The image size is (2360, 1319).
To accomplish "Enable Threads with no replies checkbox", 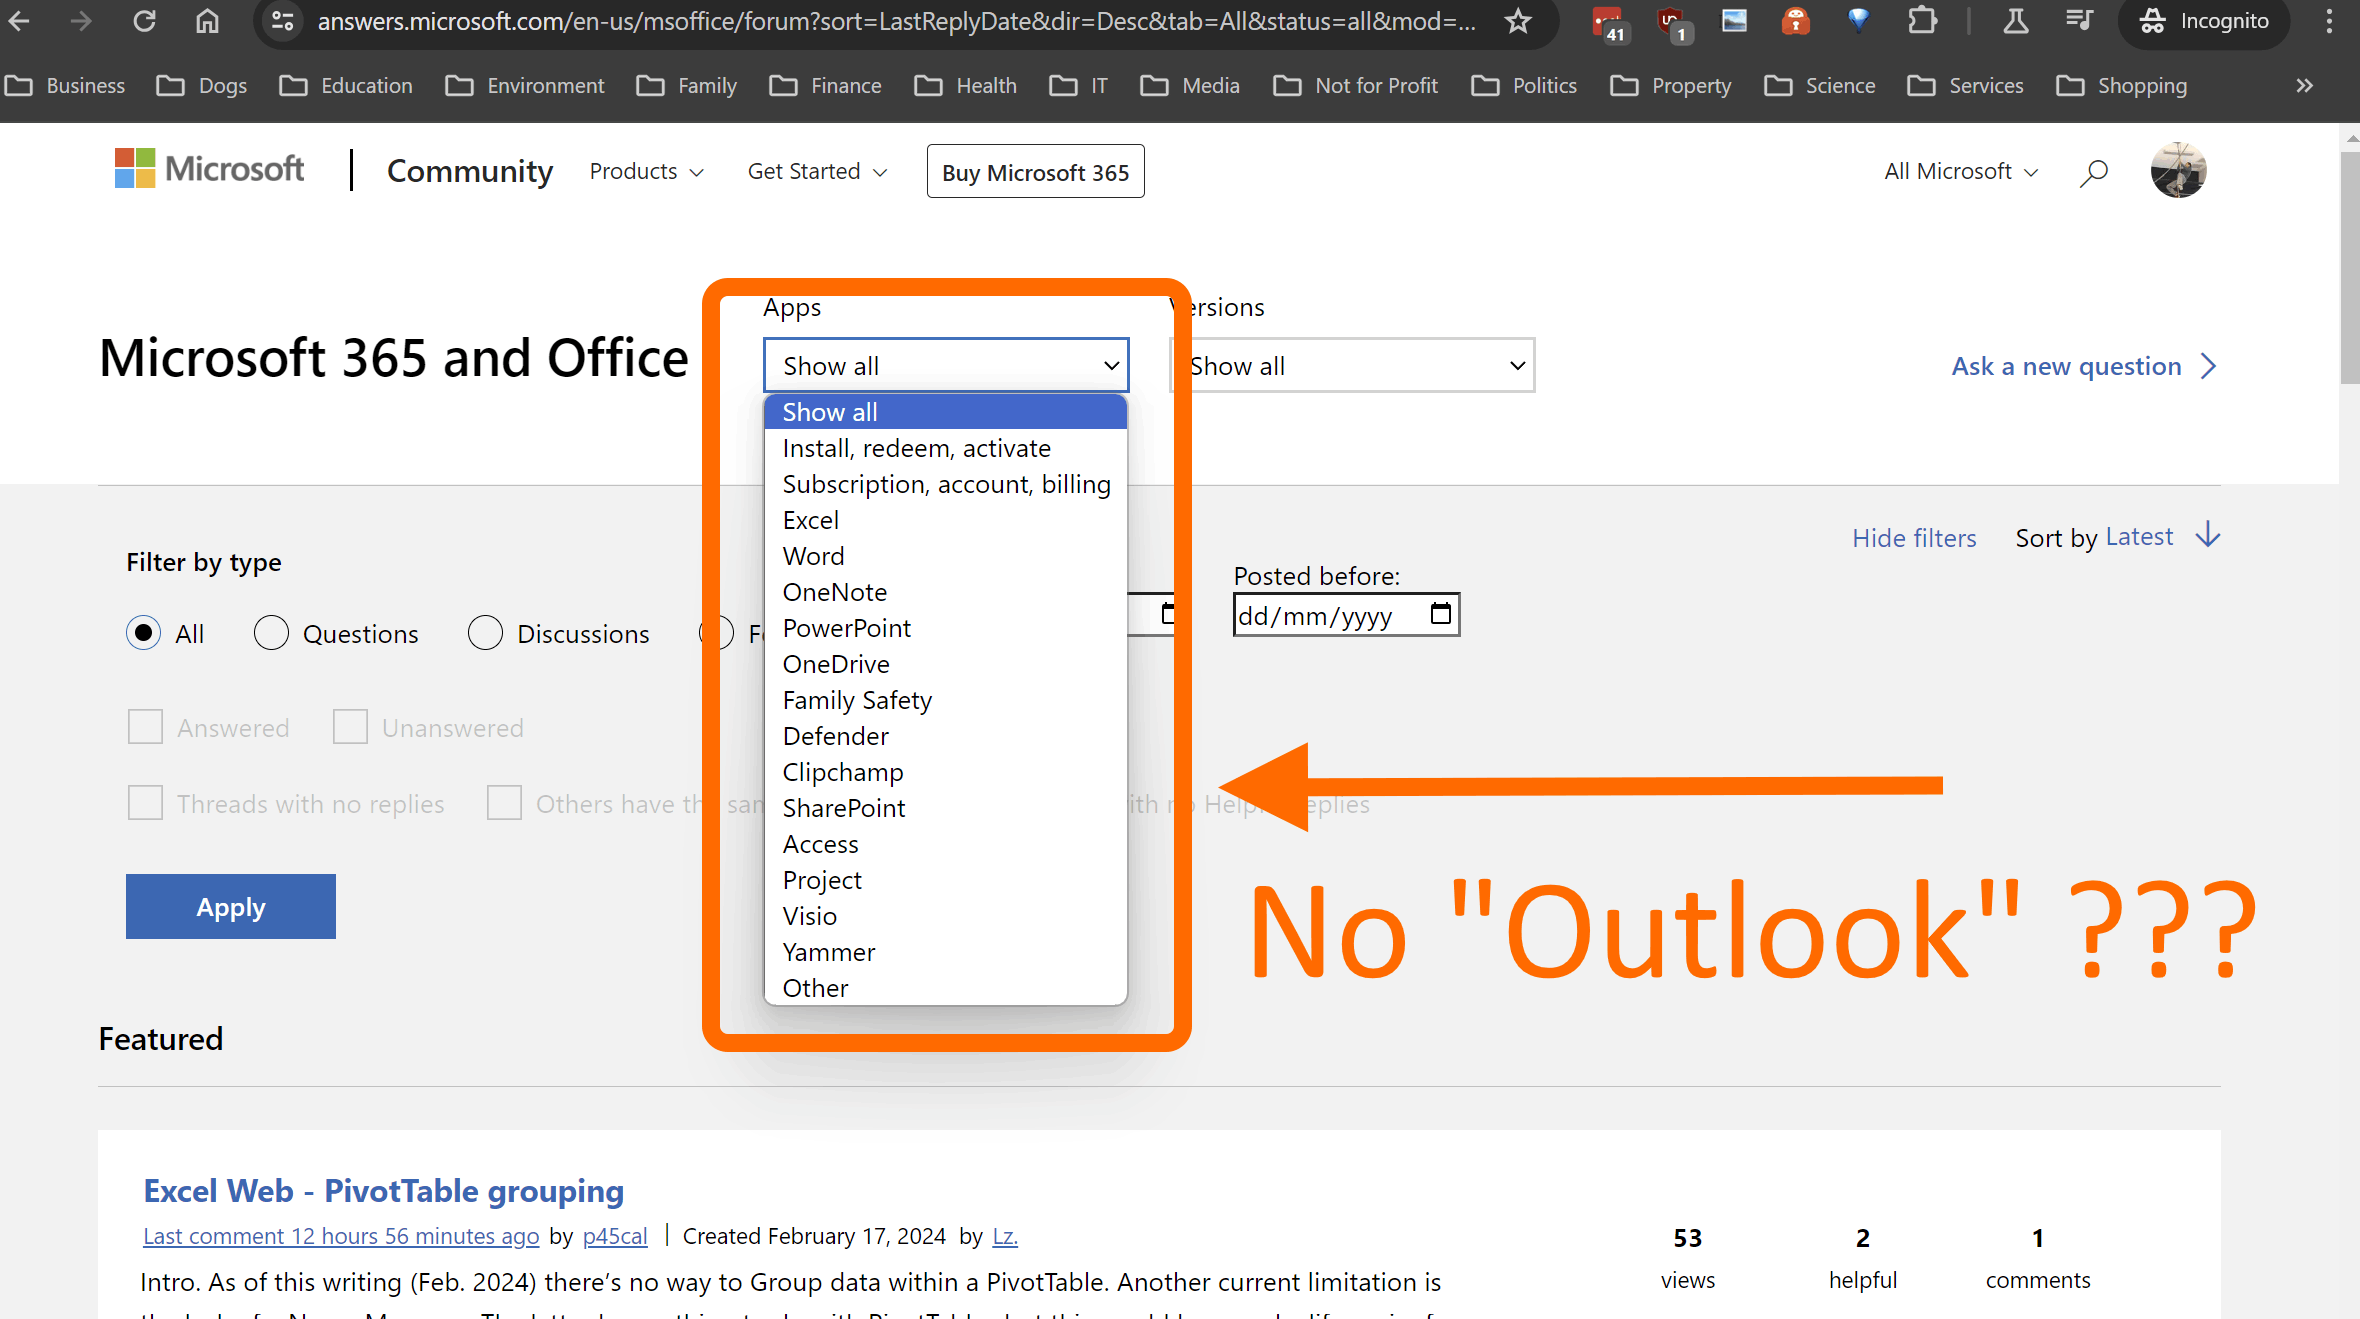I will 145,803.
